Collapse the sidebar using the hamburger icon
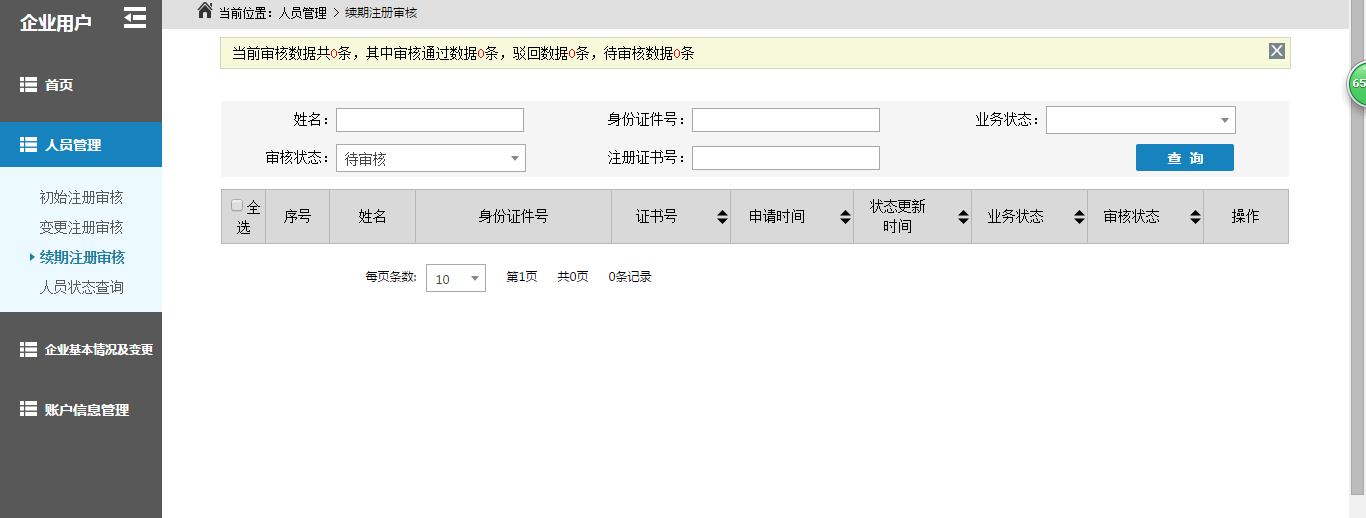Image resolution: width=1366 pixels, height=518 pixels. pyautogui.click(x=134, y=18)
